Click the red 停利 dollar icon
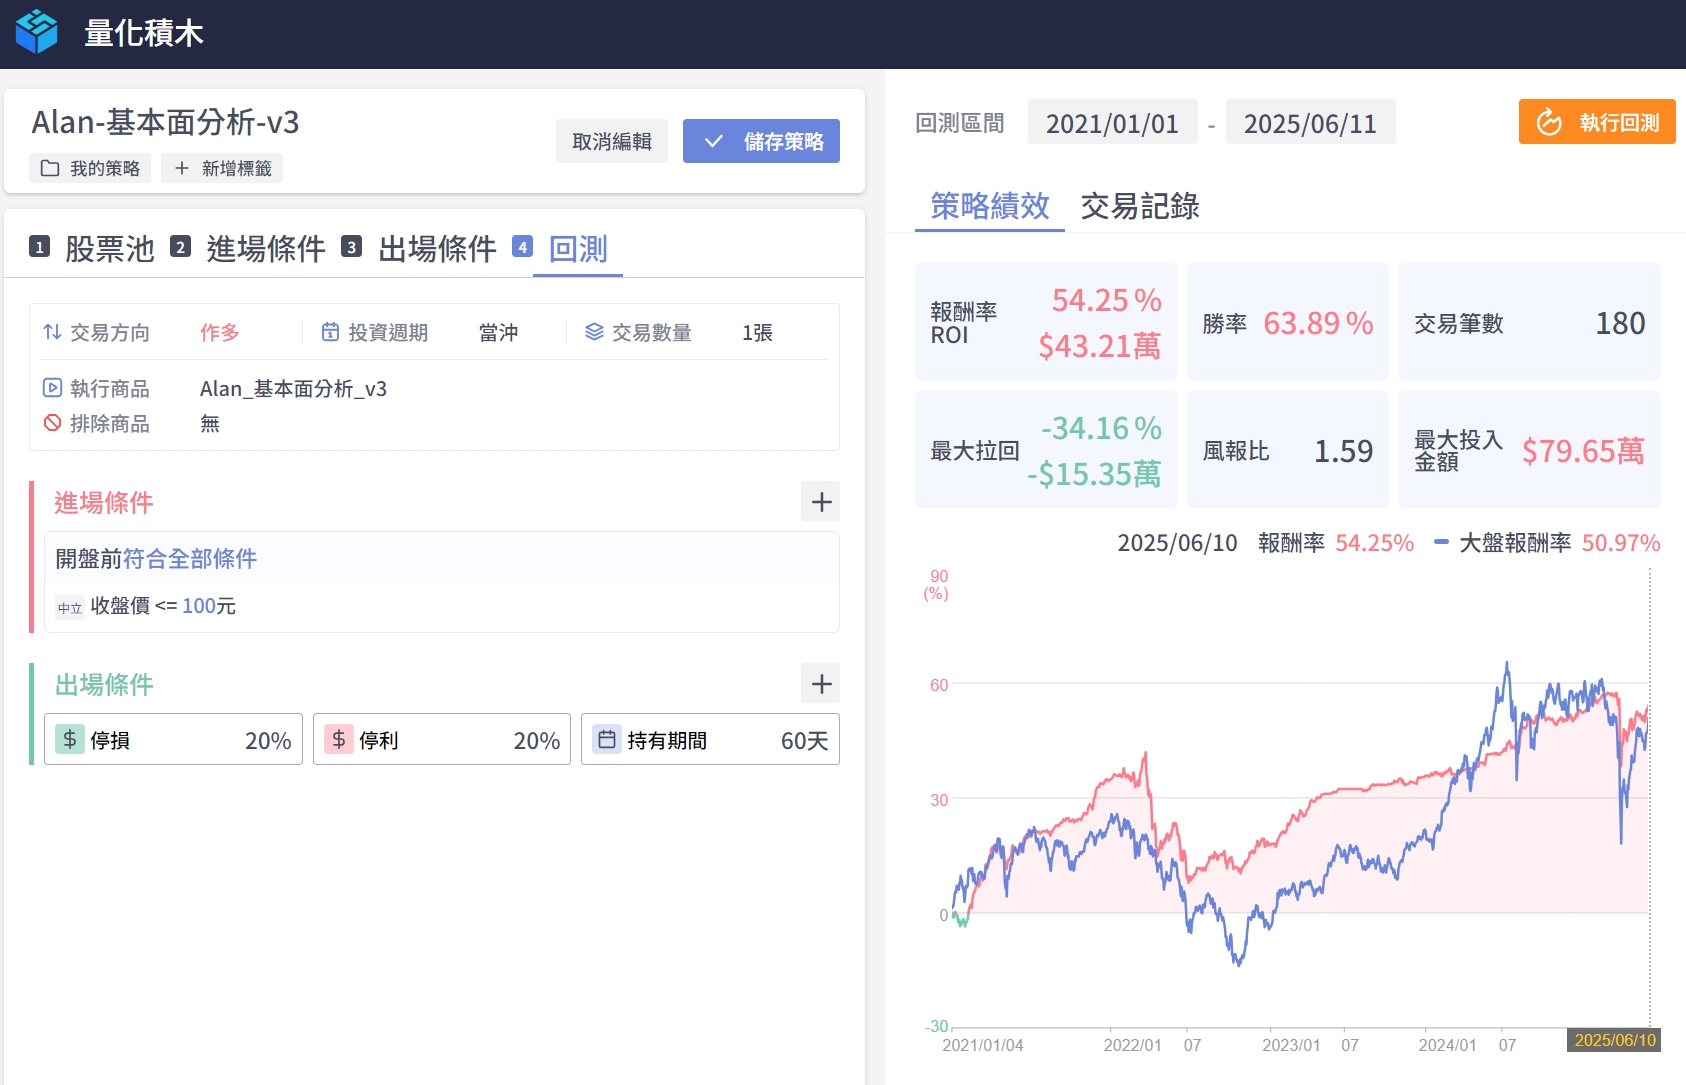 pos(339,740)
